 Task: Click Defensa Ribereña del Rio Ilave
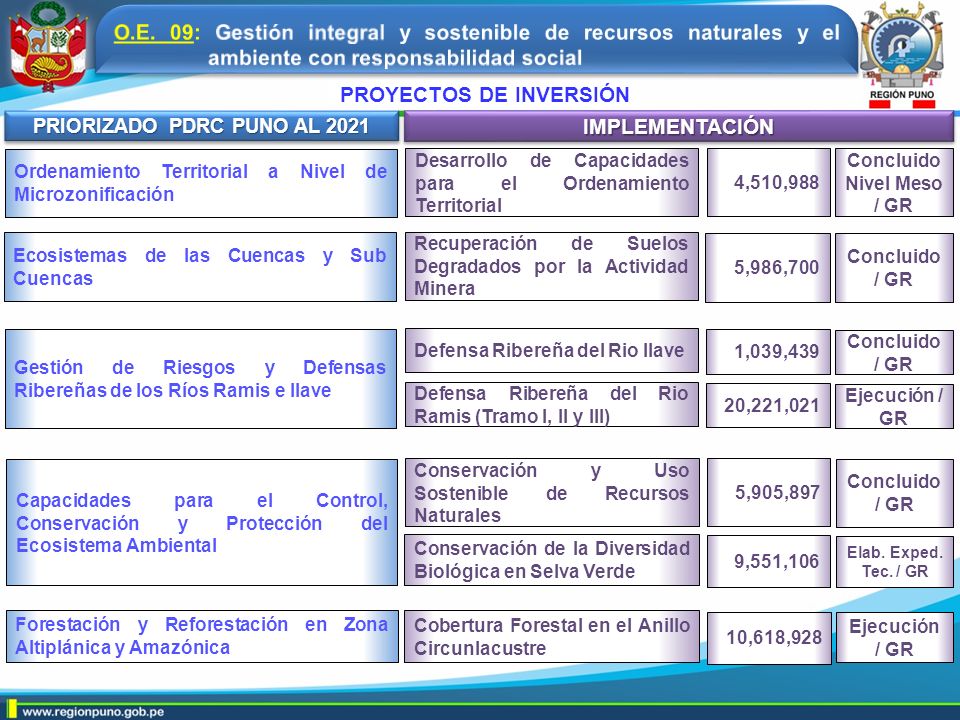tap(551, 351)
